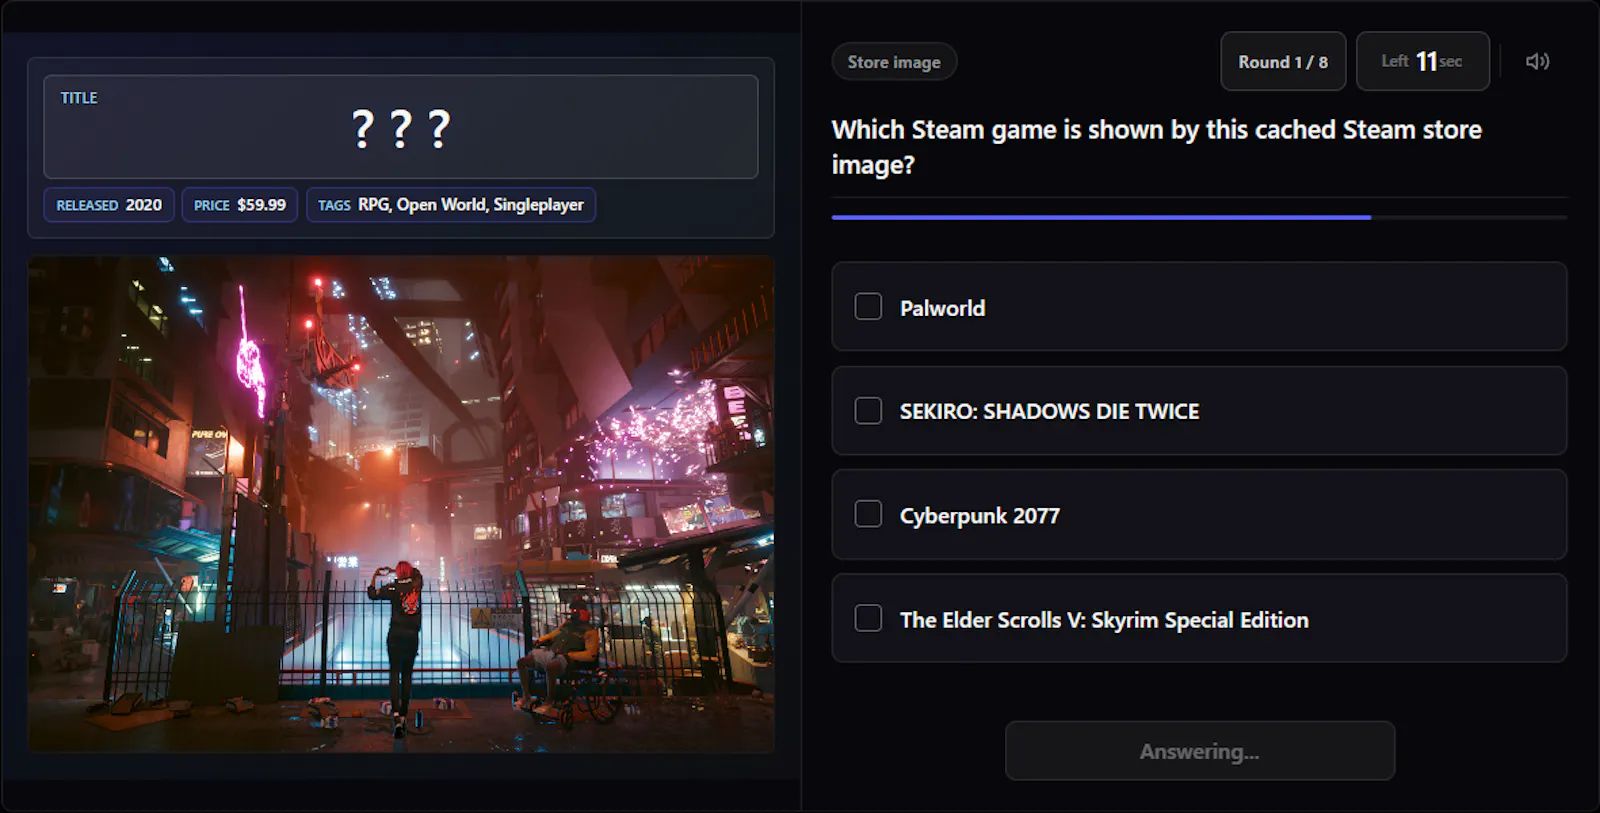Click the PRICE $59.99 tag
This screenshot has height=813, width=1600.
click(240, 204)
